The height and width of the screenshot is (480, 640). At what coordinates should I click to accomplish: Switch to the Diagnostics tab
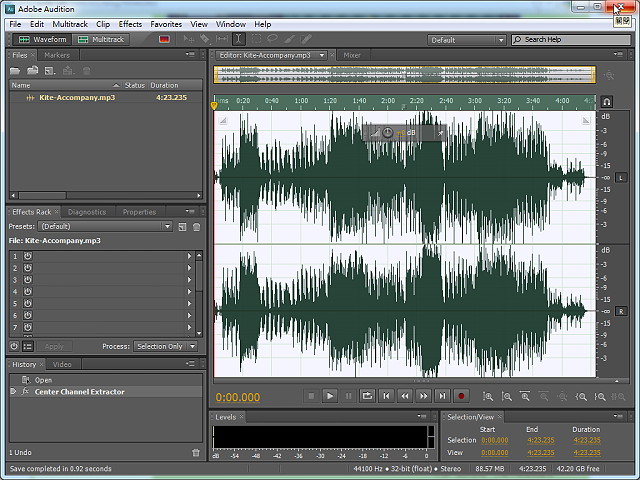coord(87,212)
